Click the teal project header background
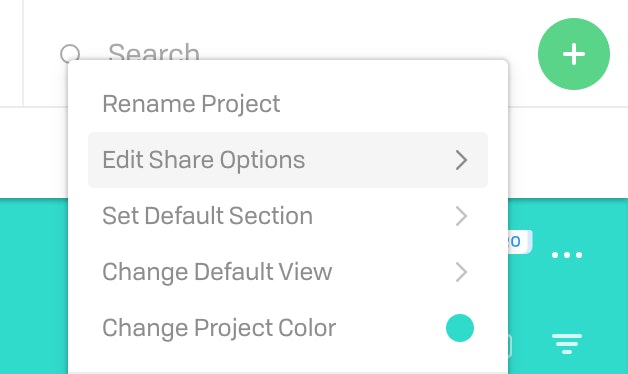The height and width of the screenshot is (374, 628). tap(34, 286)
